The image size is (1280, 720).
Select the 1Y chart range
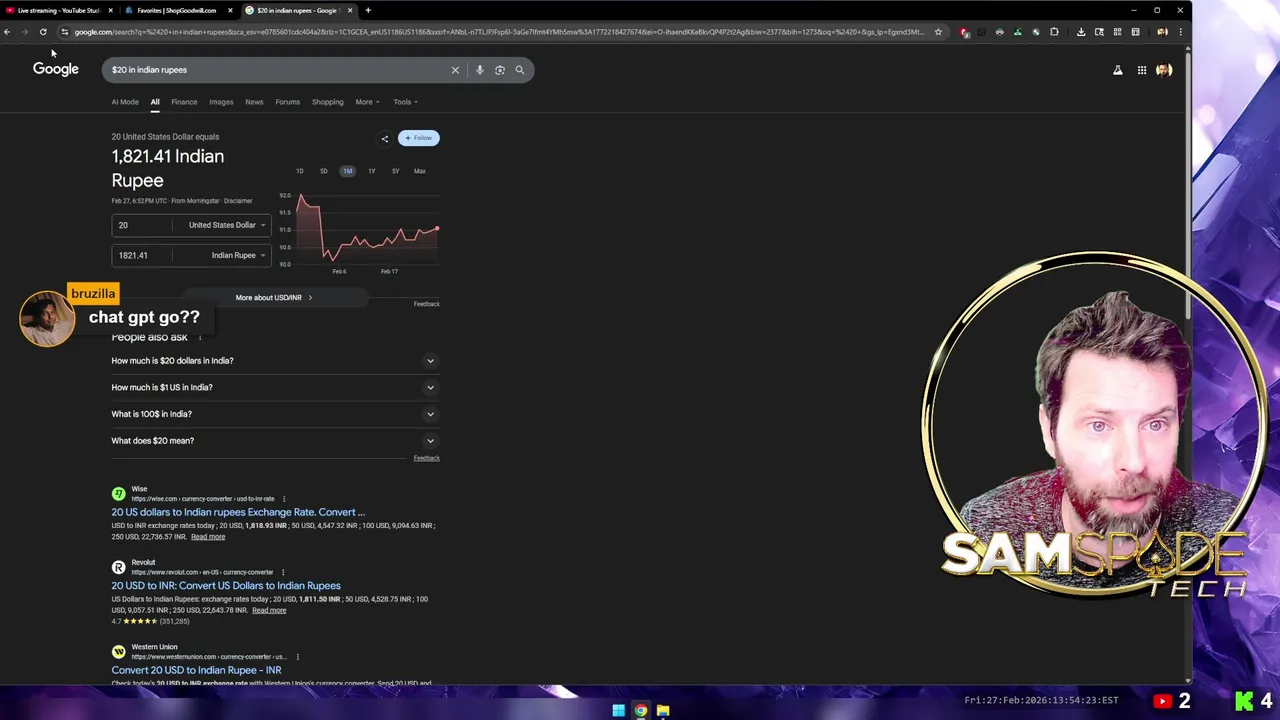(371, 171)
